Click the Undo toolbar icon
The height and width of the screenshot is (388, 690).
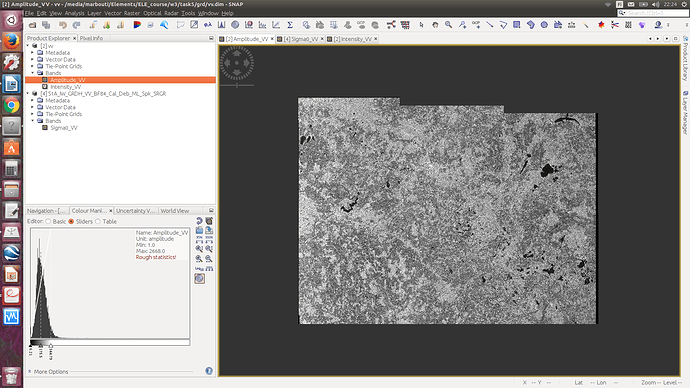tap(62, 25)
